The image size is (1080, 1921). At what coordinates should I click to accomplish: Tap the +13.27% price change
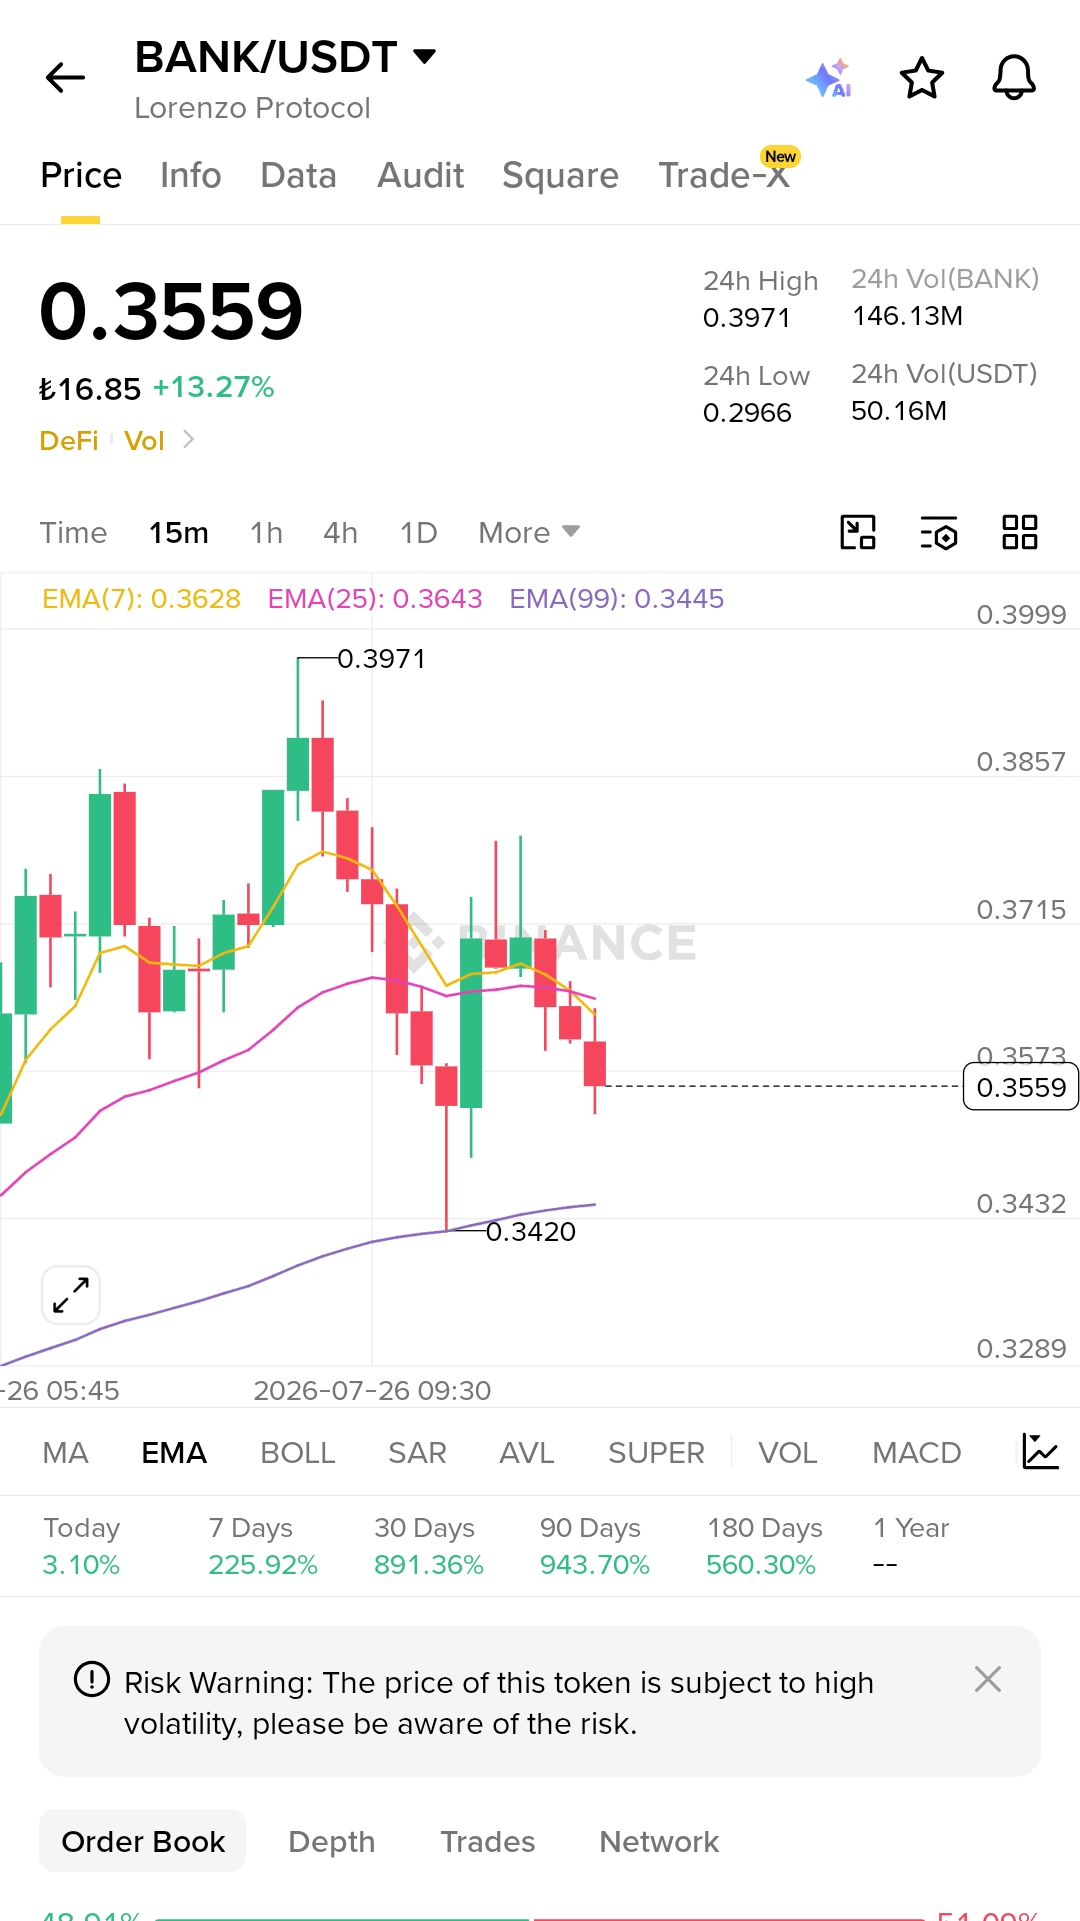tap(213, 387)
